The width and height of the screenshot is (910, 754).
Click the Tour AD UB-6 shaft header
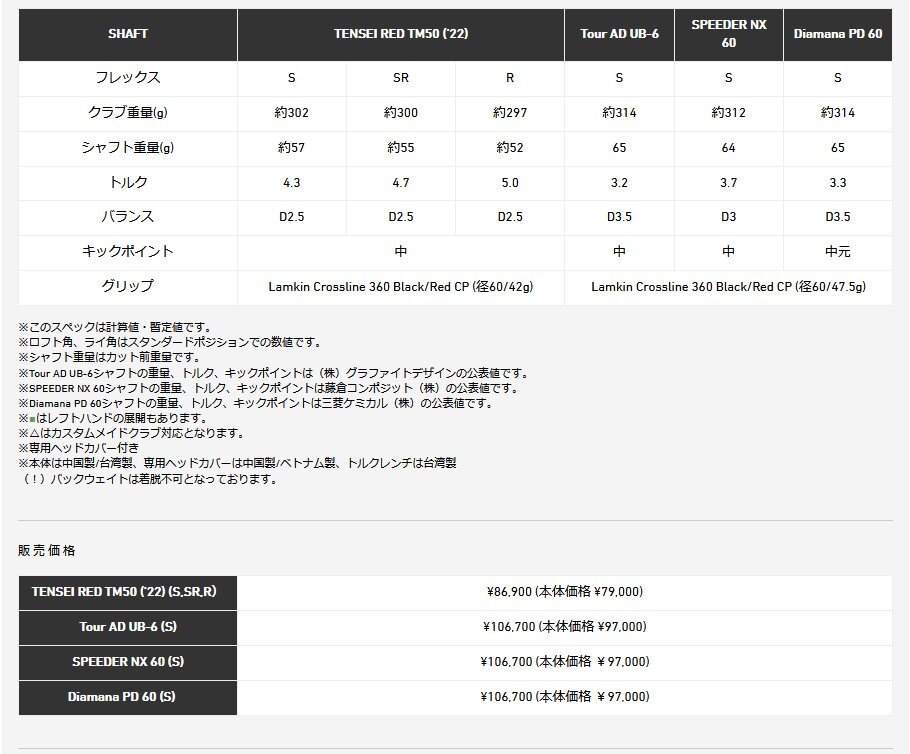621,35
